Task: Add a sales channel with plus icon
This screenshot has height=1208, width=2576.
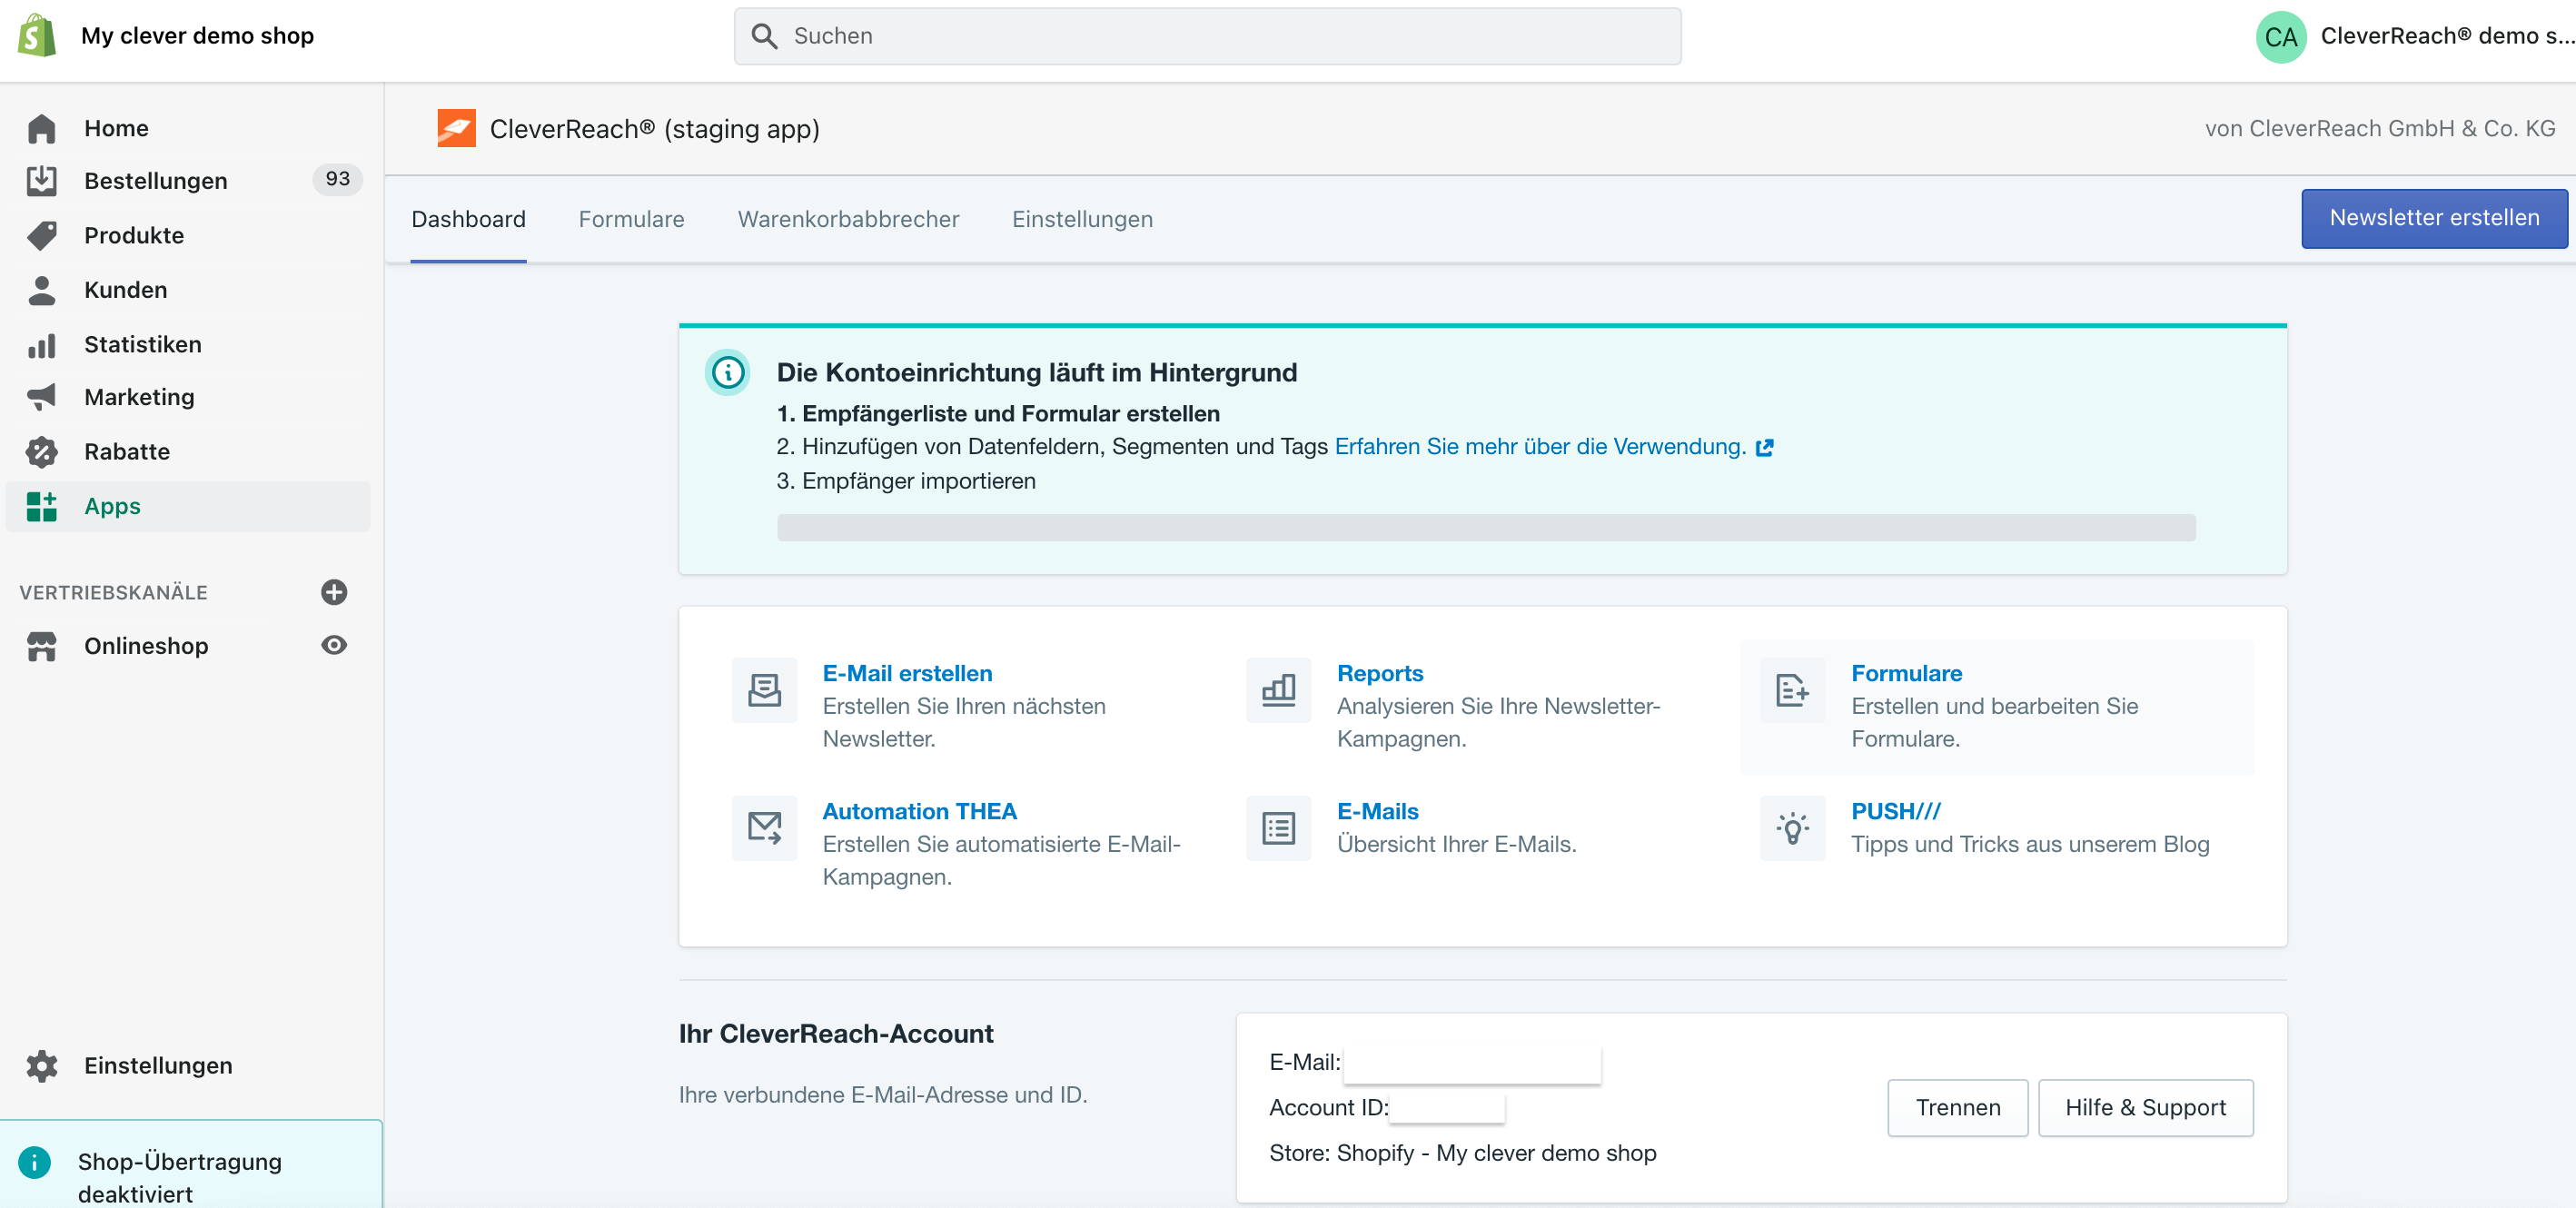Action: [x=334, y=592]
